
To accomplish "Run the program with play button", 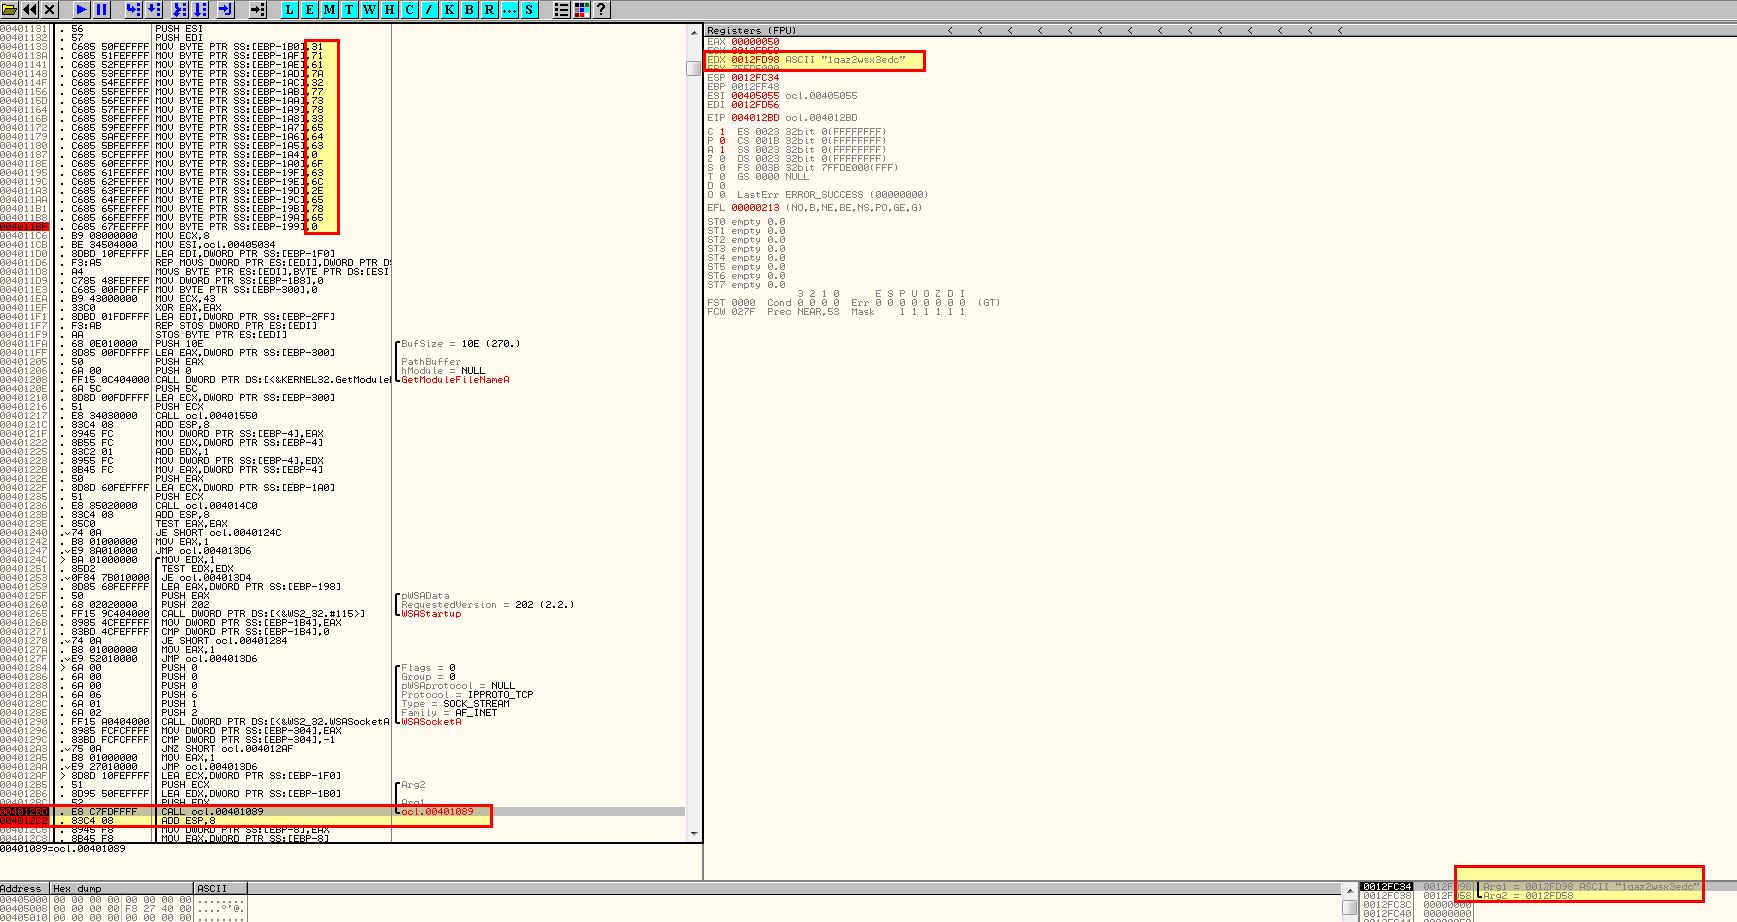I will coord(82,9).
